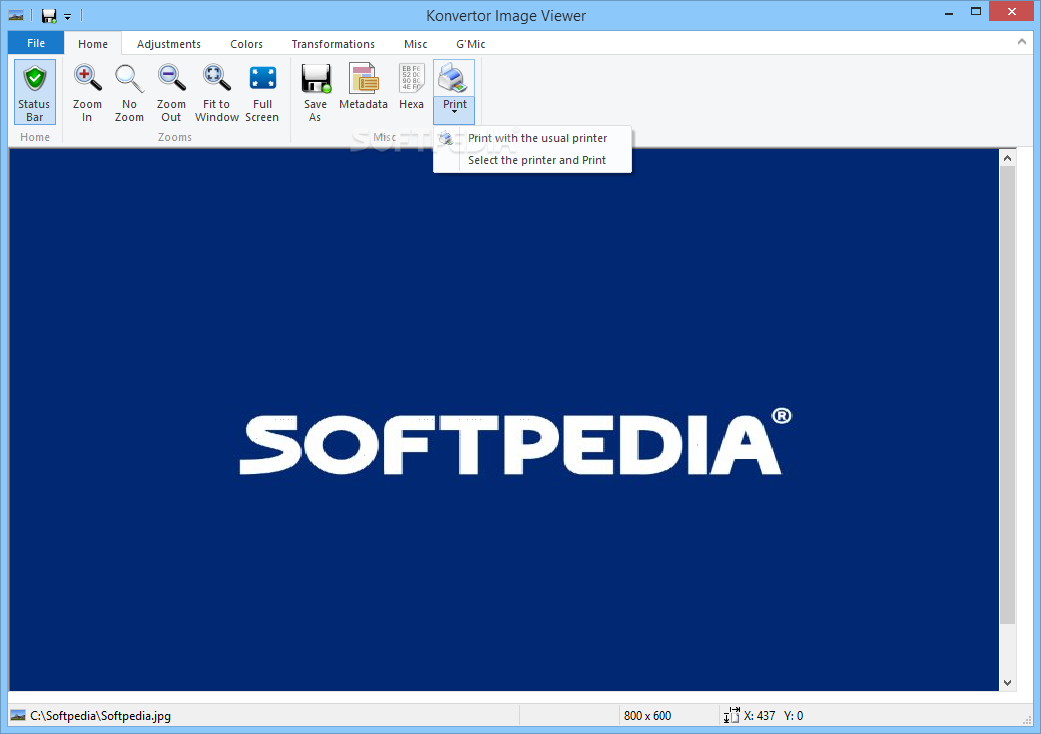Click the vertical scrollbar thumb
This screenshot has width=1041, height=734.
tap(1007, 395)
